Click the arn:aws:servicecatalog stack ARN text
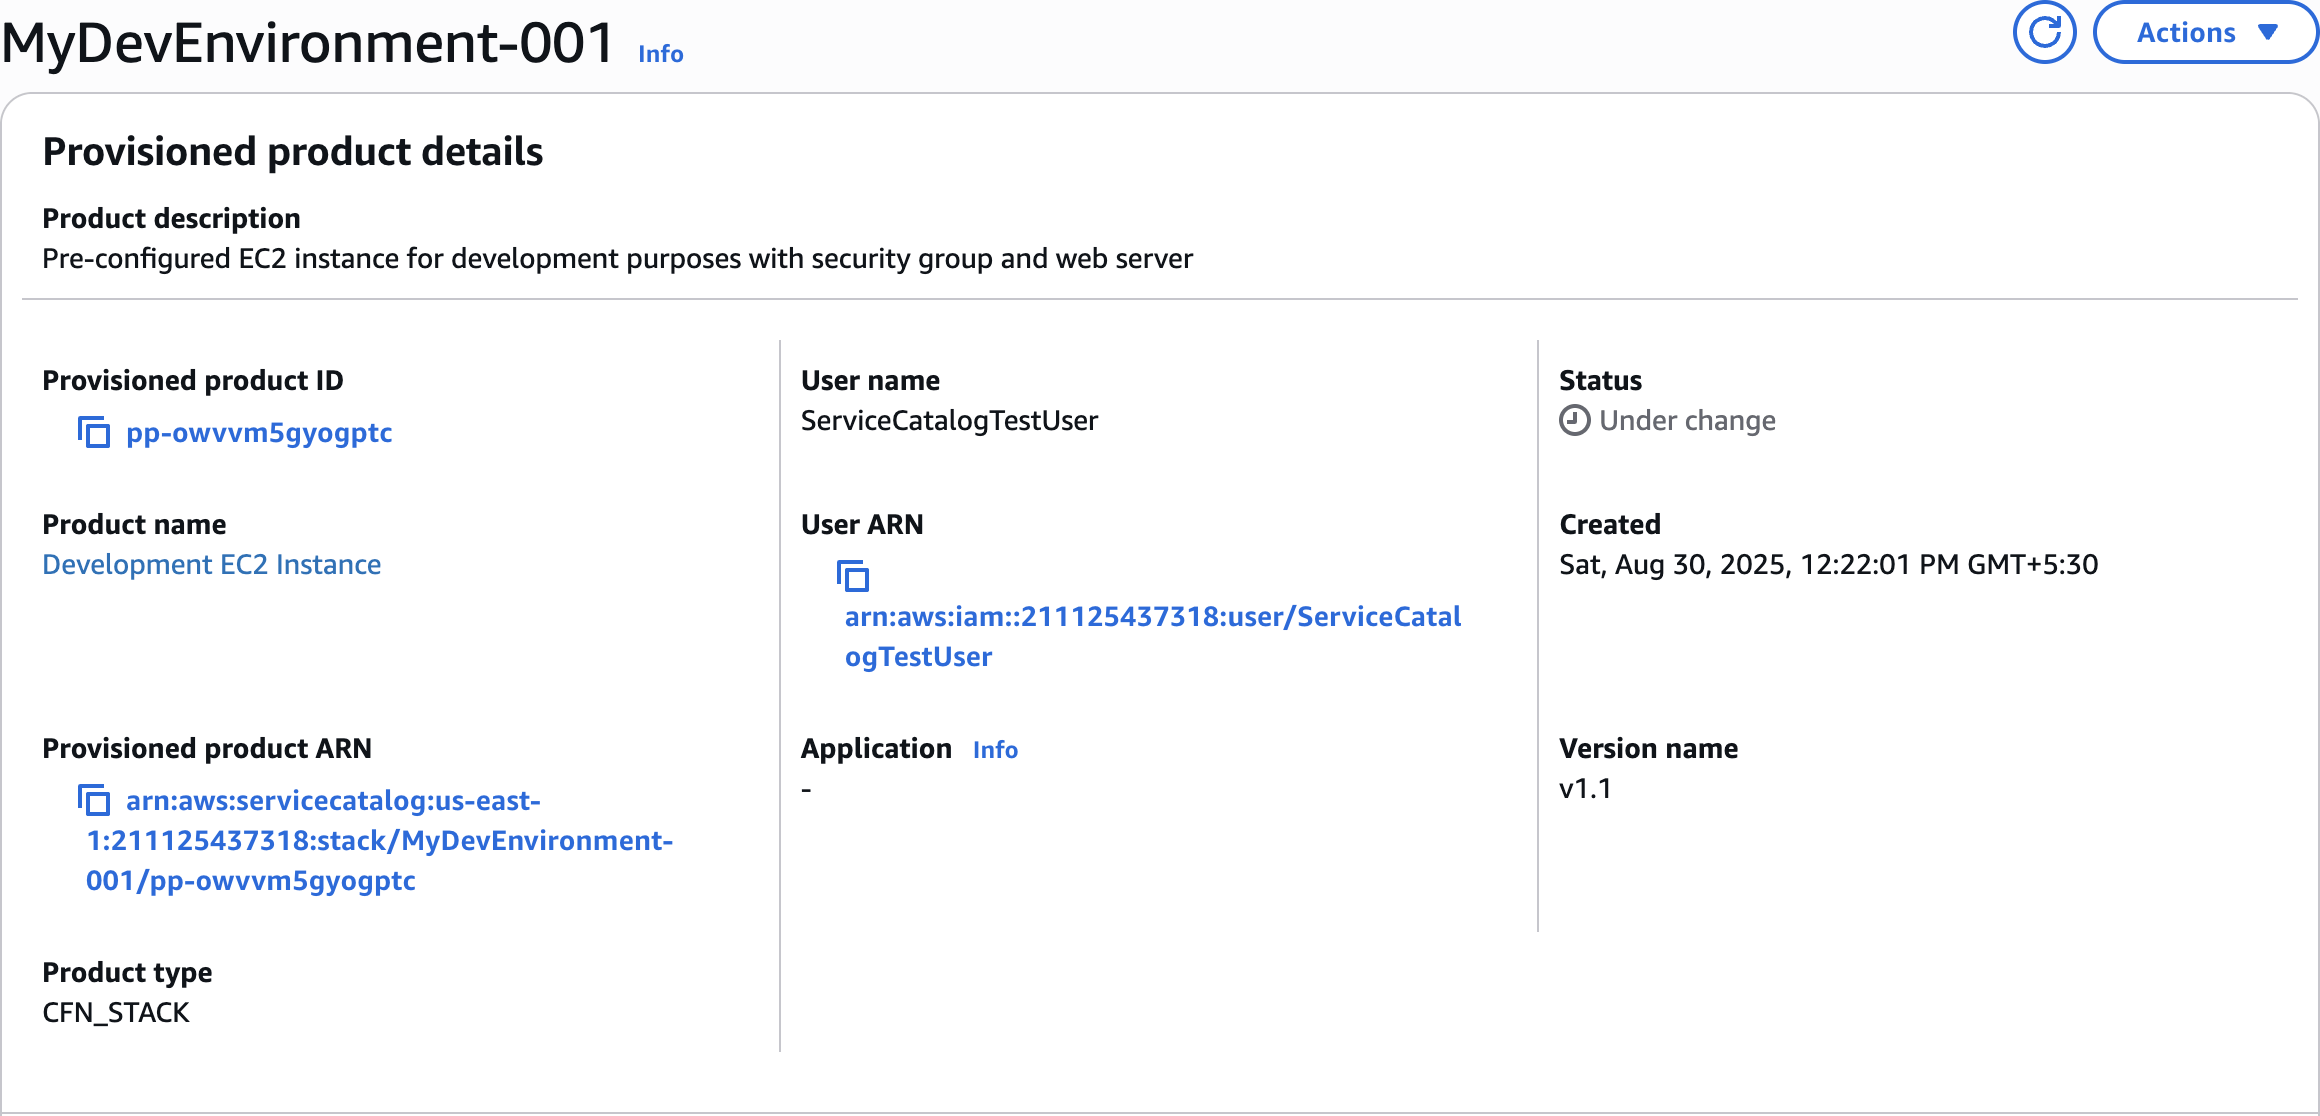Image resolution: width=2320 pixels, height=1116 pixels. pyautogui.click(x=379, y=841)
